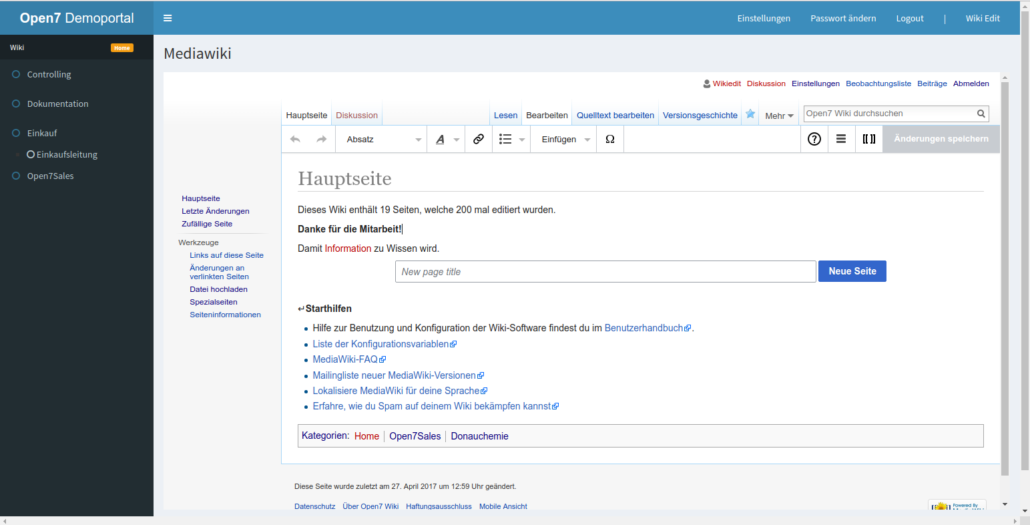The image size is (1030, 525).
Task: Open the Diskussion page tab
Action: pyautogui.click(x=357, y=115)
